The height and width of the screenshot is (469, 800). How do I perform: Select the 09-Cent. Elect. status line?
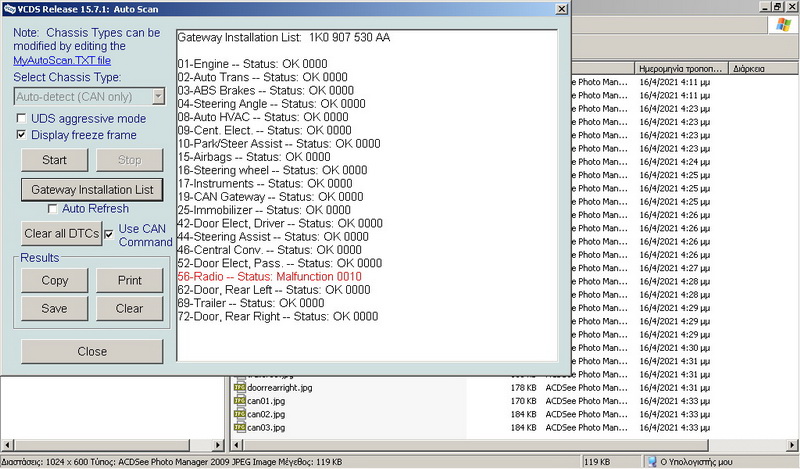(265, 130)
